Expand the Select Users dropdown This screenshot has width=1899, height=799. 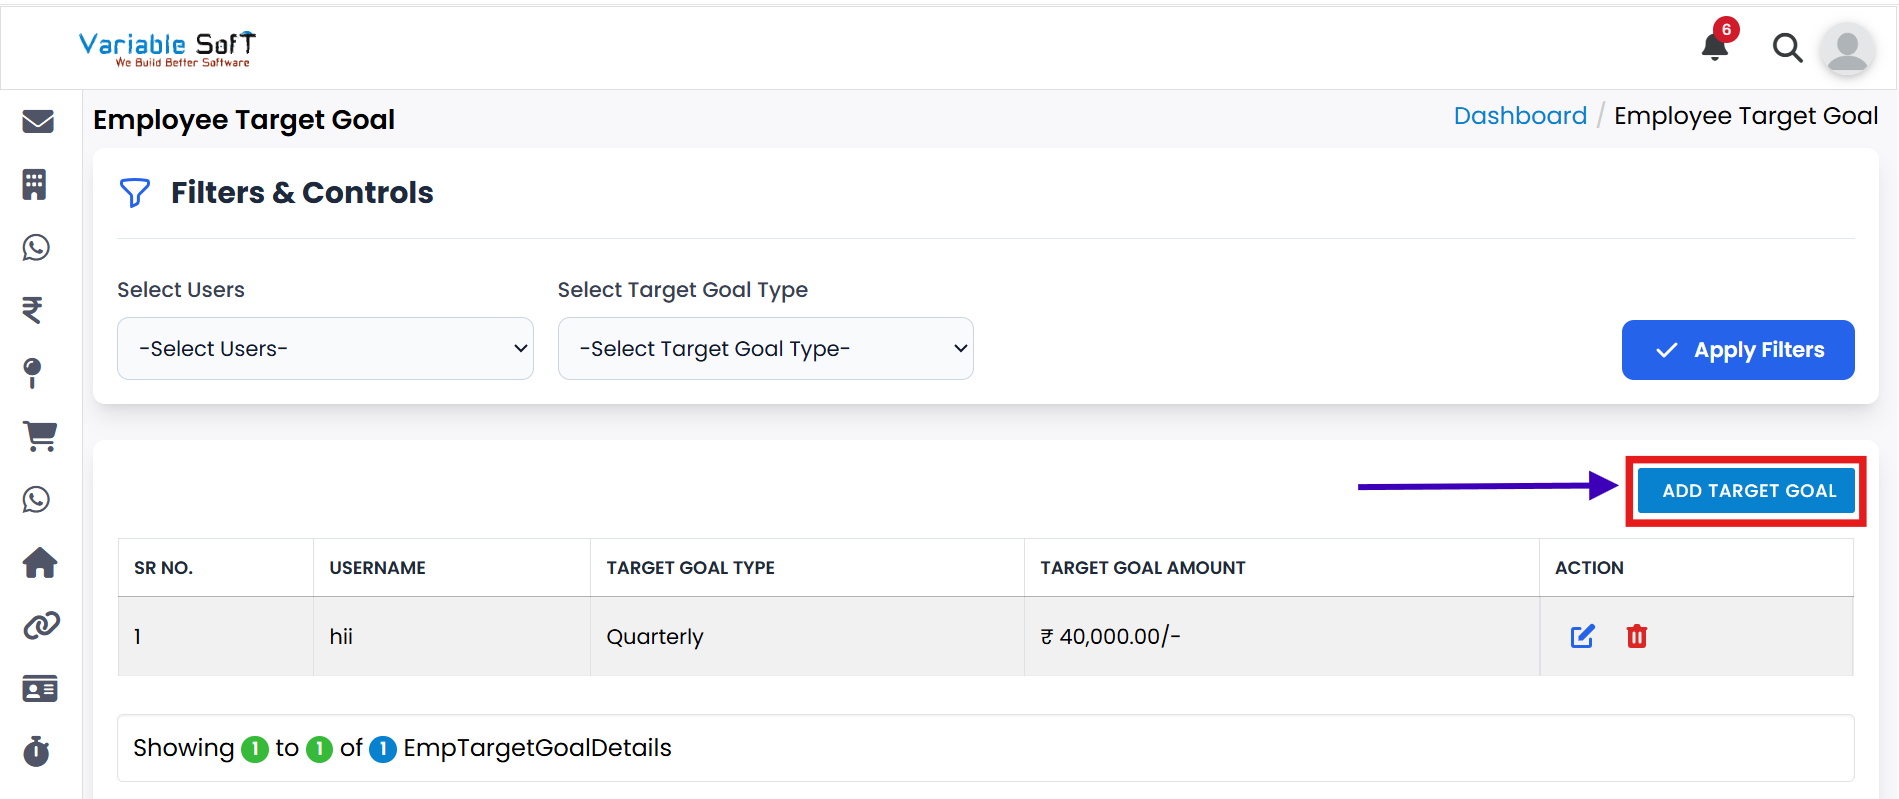click(x=325, y=349)
